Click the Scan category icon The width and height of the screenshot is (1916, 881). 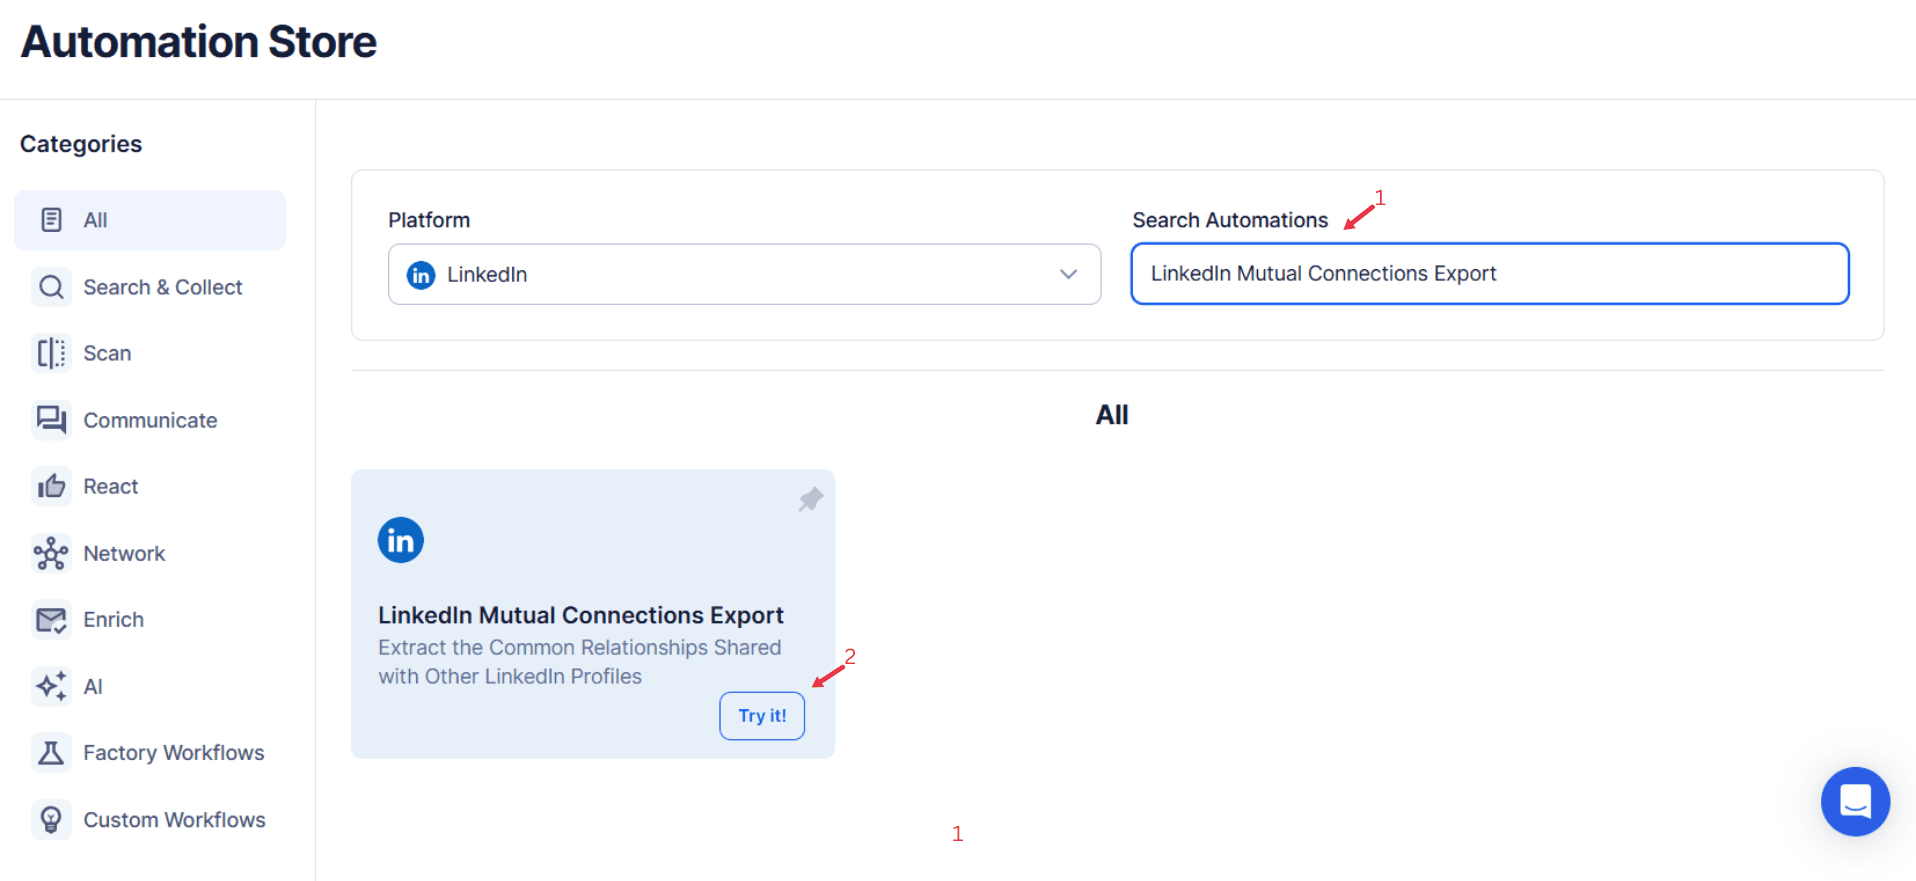[x=51, y=353]
